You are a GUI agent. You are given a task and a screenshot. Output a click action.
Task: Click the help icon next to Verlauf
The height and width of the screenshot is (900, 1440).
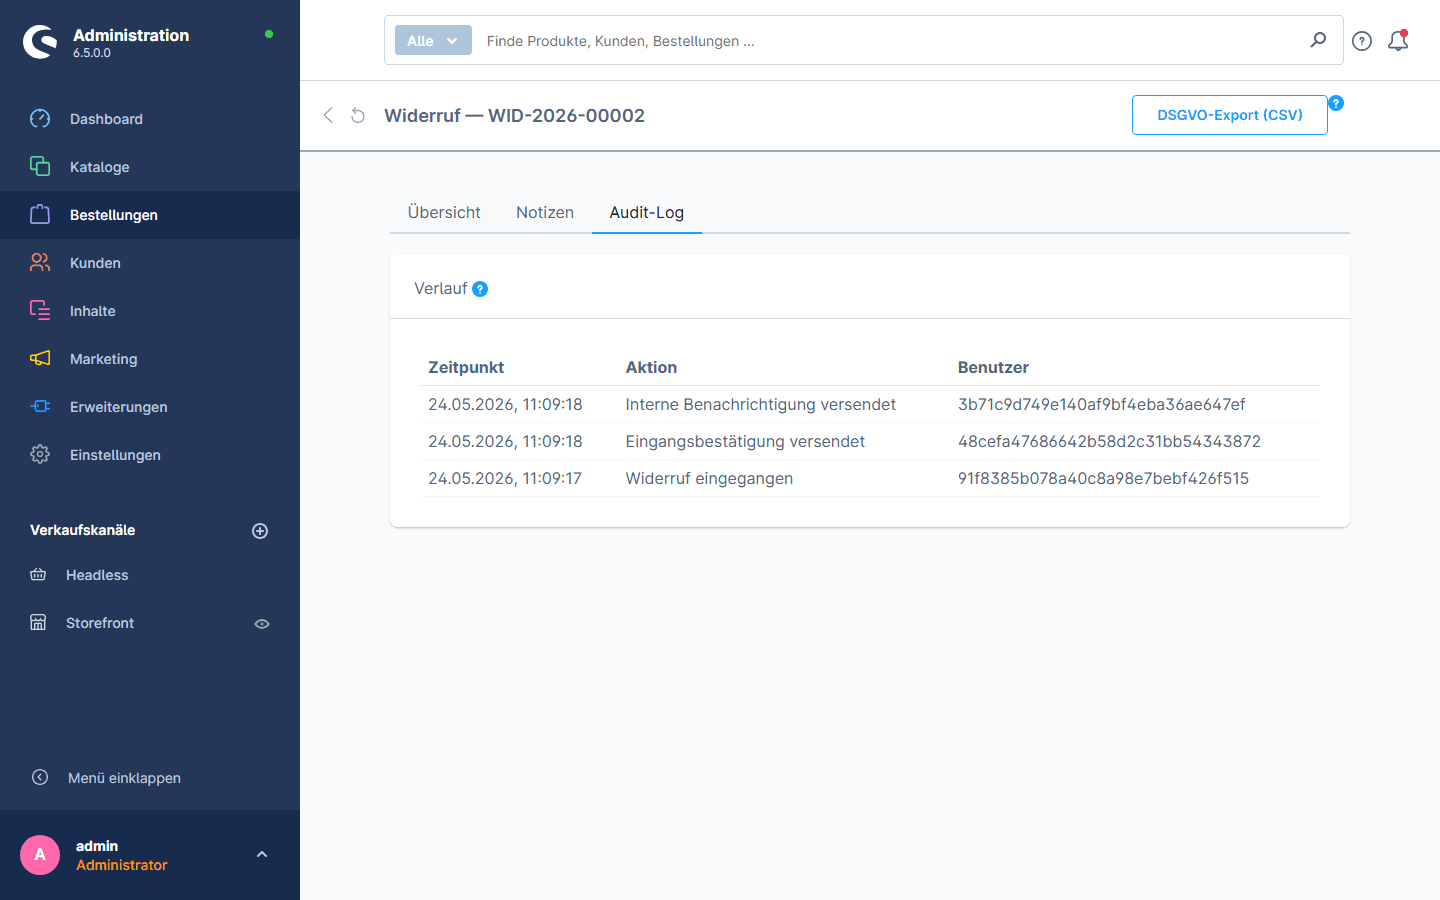tap(480, 289)
